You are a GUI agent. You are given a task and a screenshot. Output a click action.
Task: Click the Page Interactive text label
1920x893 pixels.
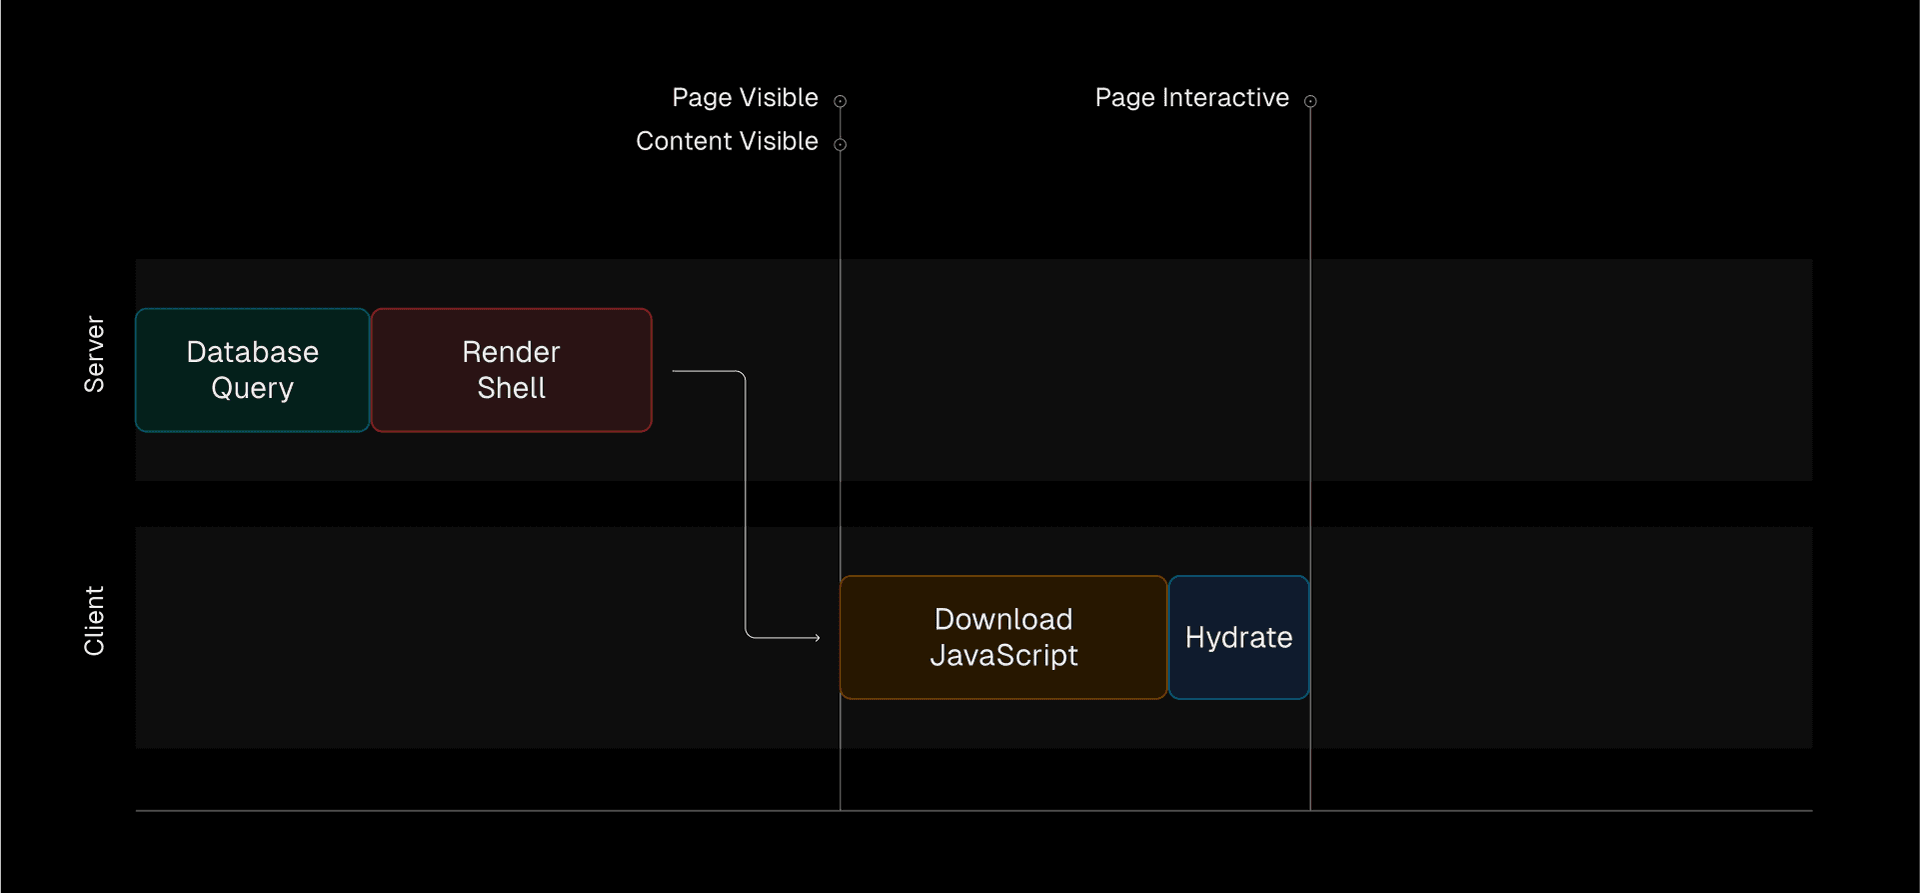[1191, 98]
